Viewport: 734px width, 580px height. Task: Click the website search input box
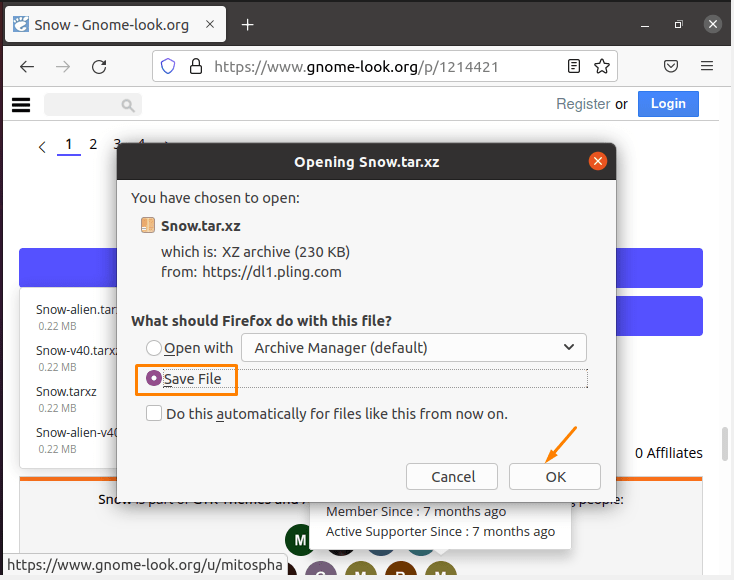(93, 105)
